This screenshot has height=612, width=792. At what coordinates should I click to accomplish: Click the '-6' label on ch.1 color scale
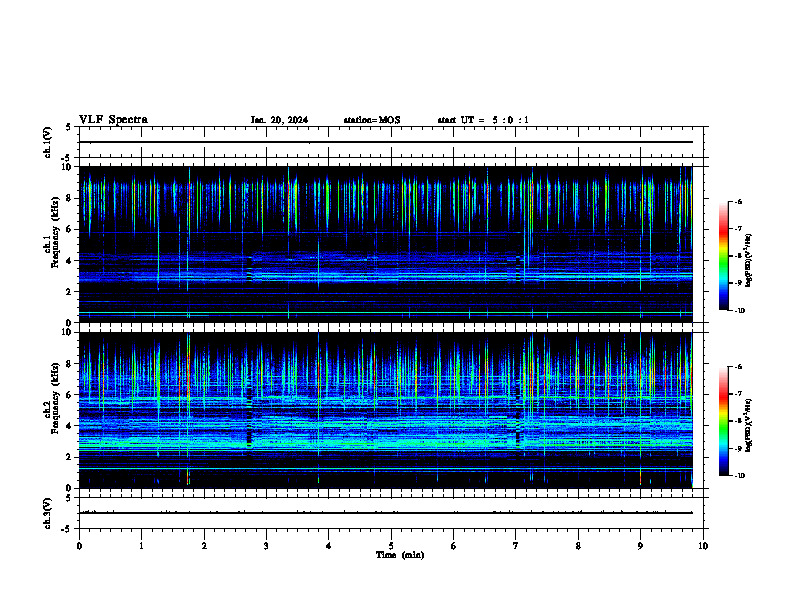point(738,202)
